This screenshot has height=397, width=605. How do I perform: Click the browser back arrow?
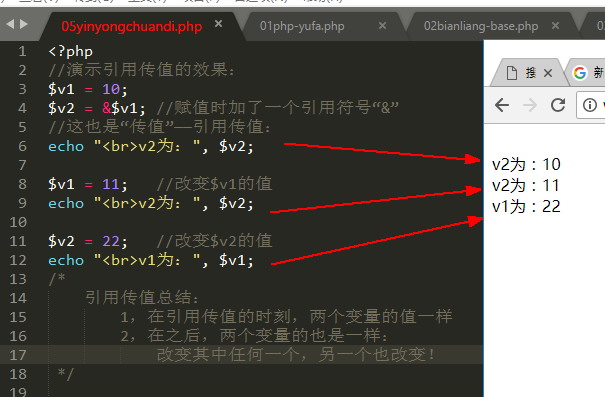point(502,105)
